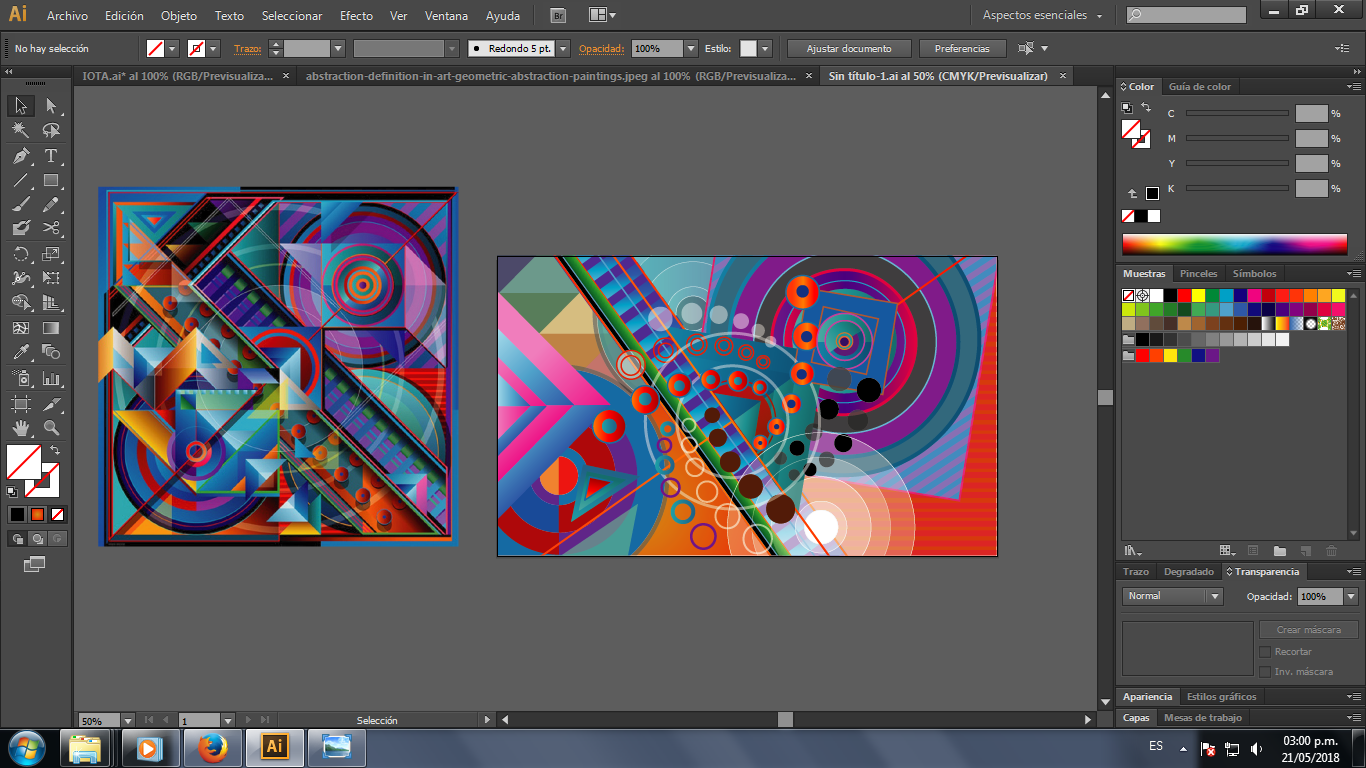Click the horizontal scrollbar thumb
This screenshot has height=768, width=1366.
pos(785,719)
